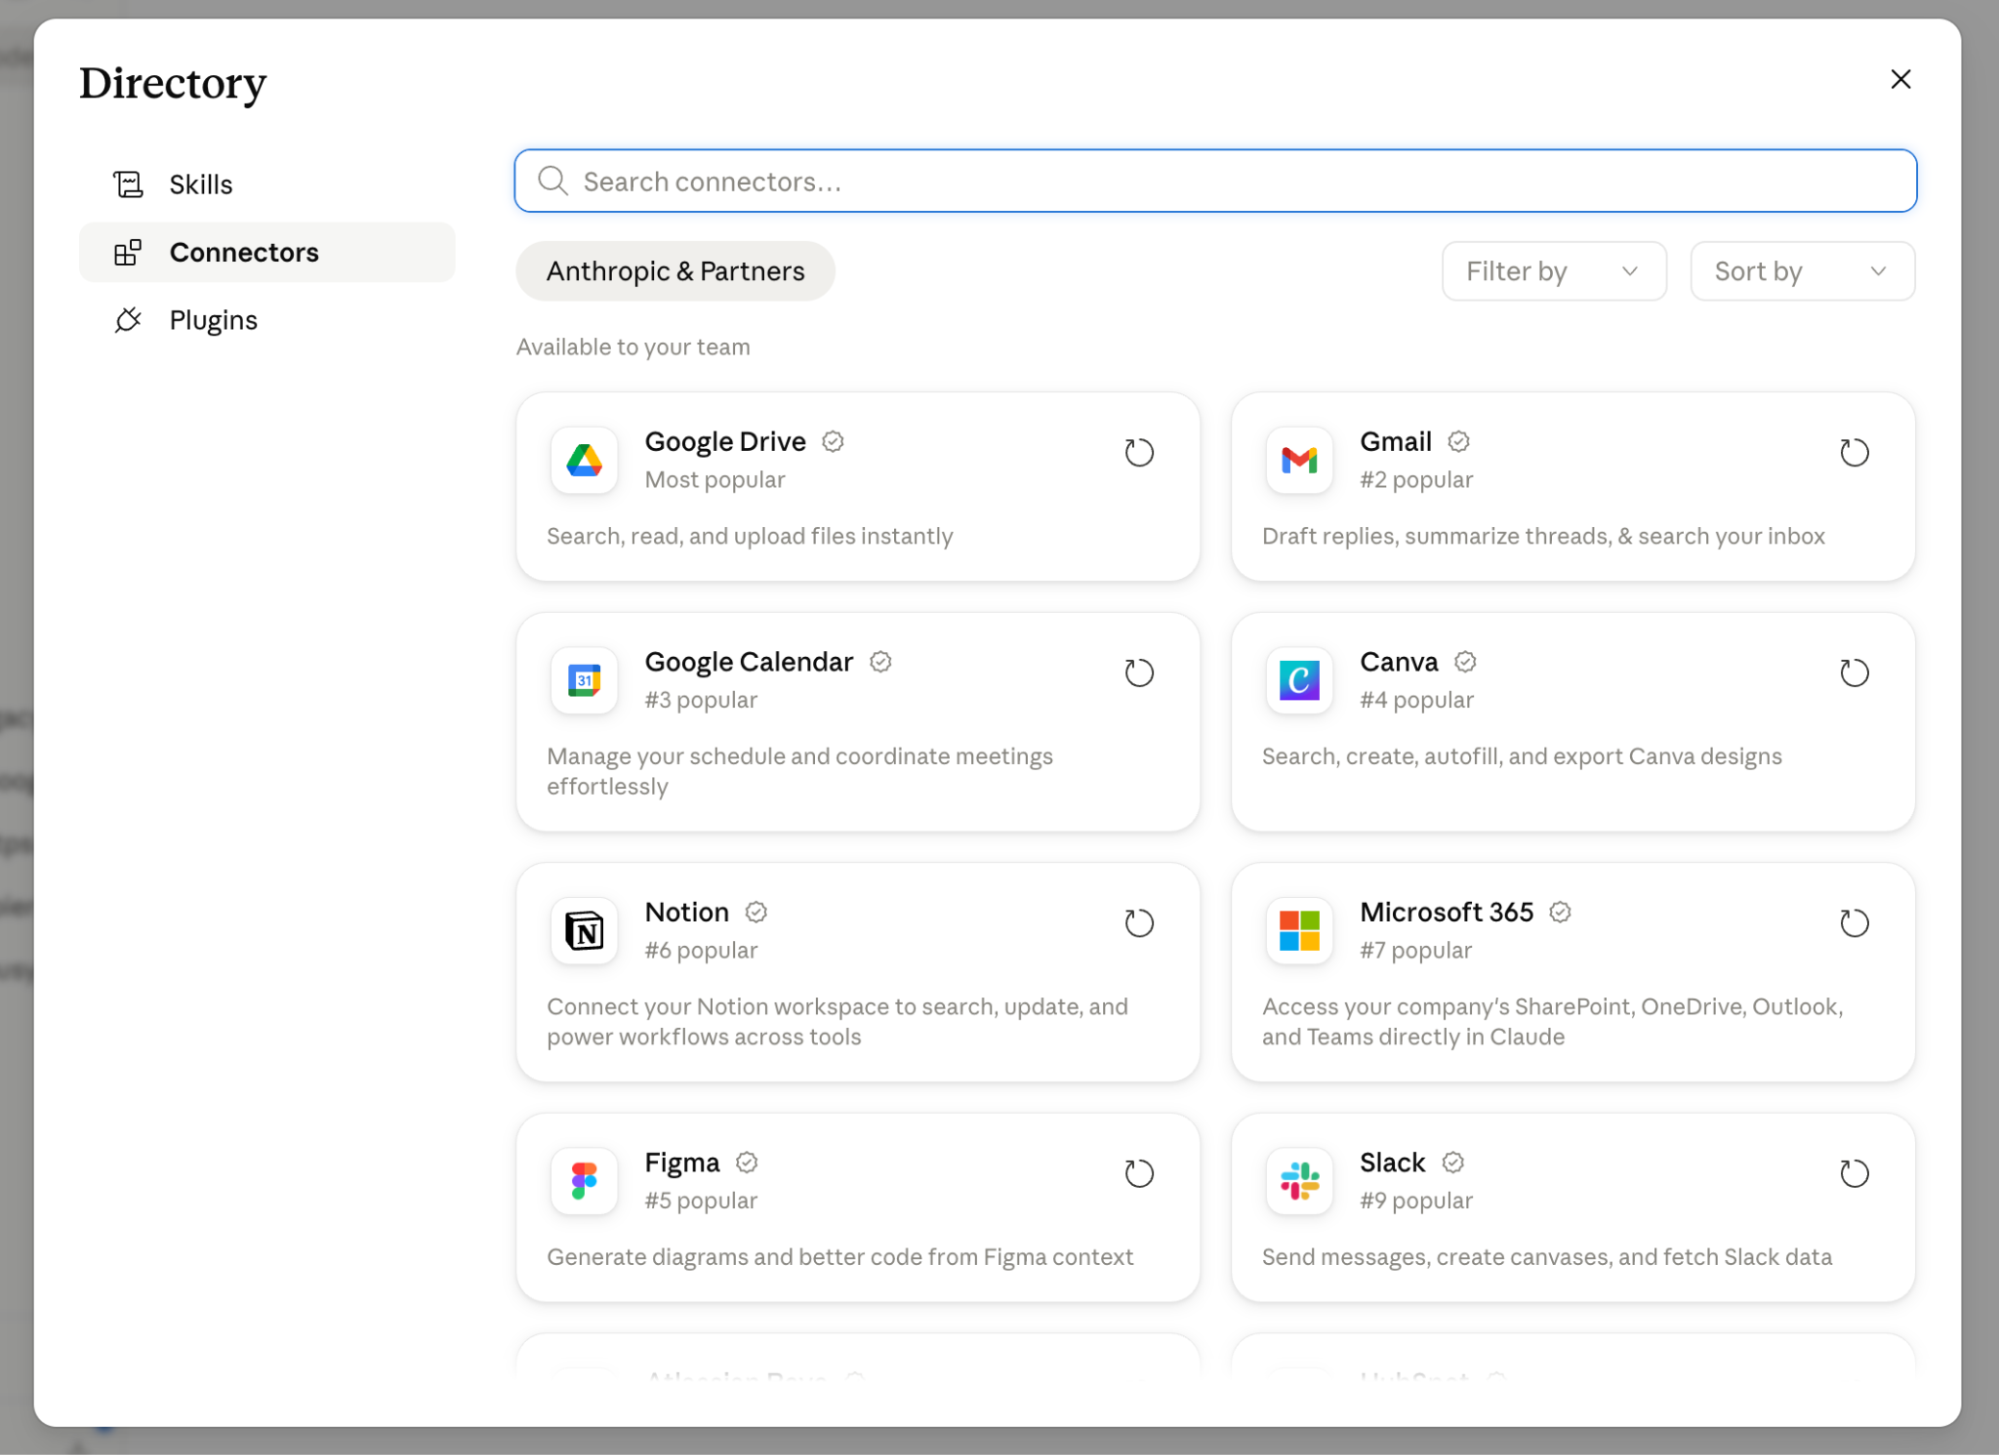The height and width of the screenshot is (1456, 1999).
Task: Click the Notion logo
Action: [584, 930]
